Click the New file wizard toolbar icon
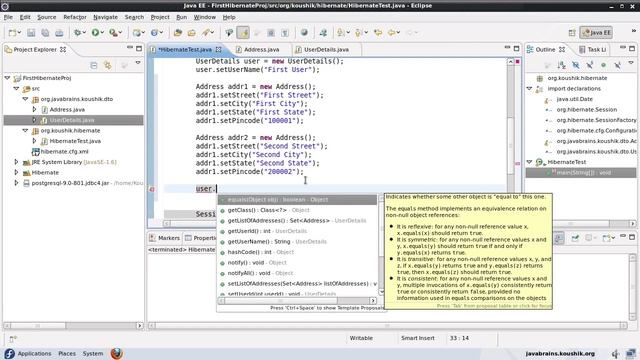This screenshot has width=640, height=360. click(13, 33)
